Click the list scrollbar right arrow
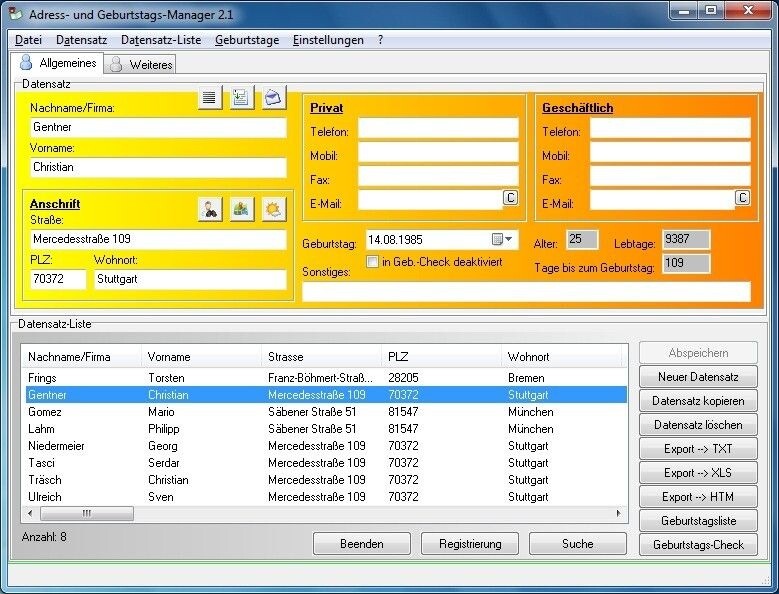Image resolution: width=779 pixels, height=594 pixels. tap(619, 513)
